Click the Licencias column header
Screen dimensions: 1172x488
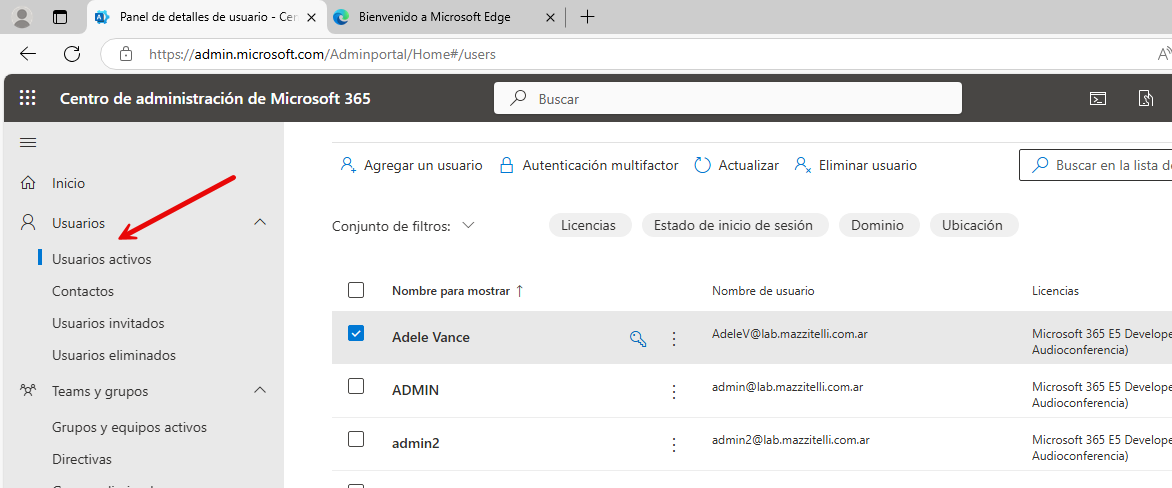tap(1055, 291)
